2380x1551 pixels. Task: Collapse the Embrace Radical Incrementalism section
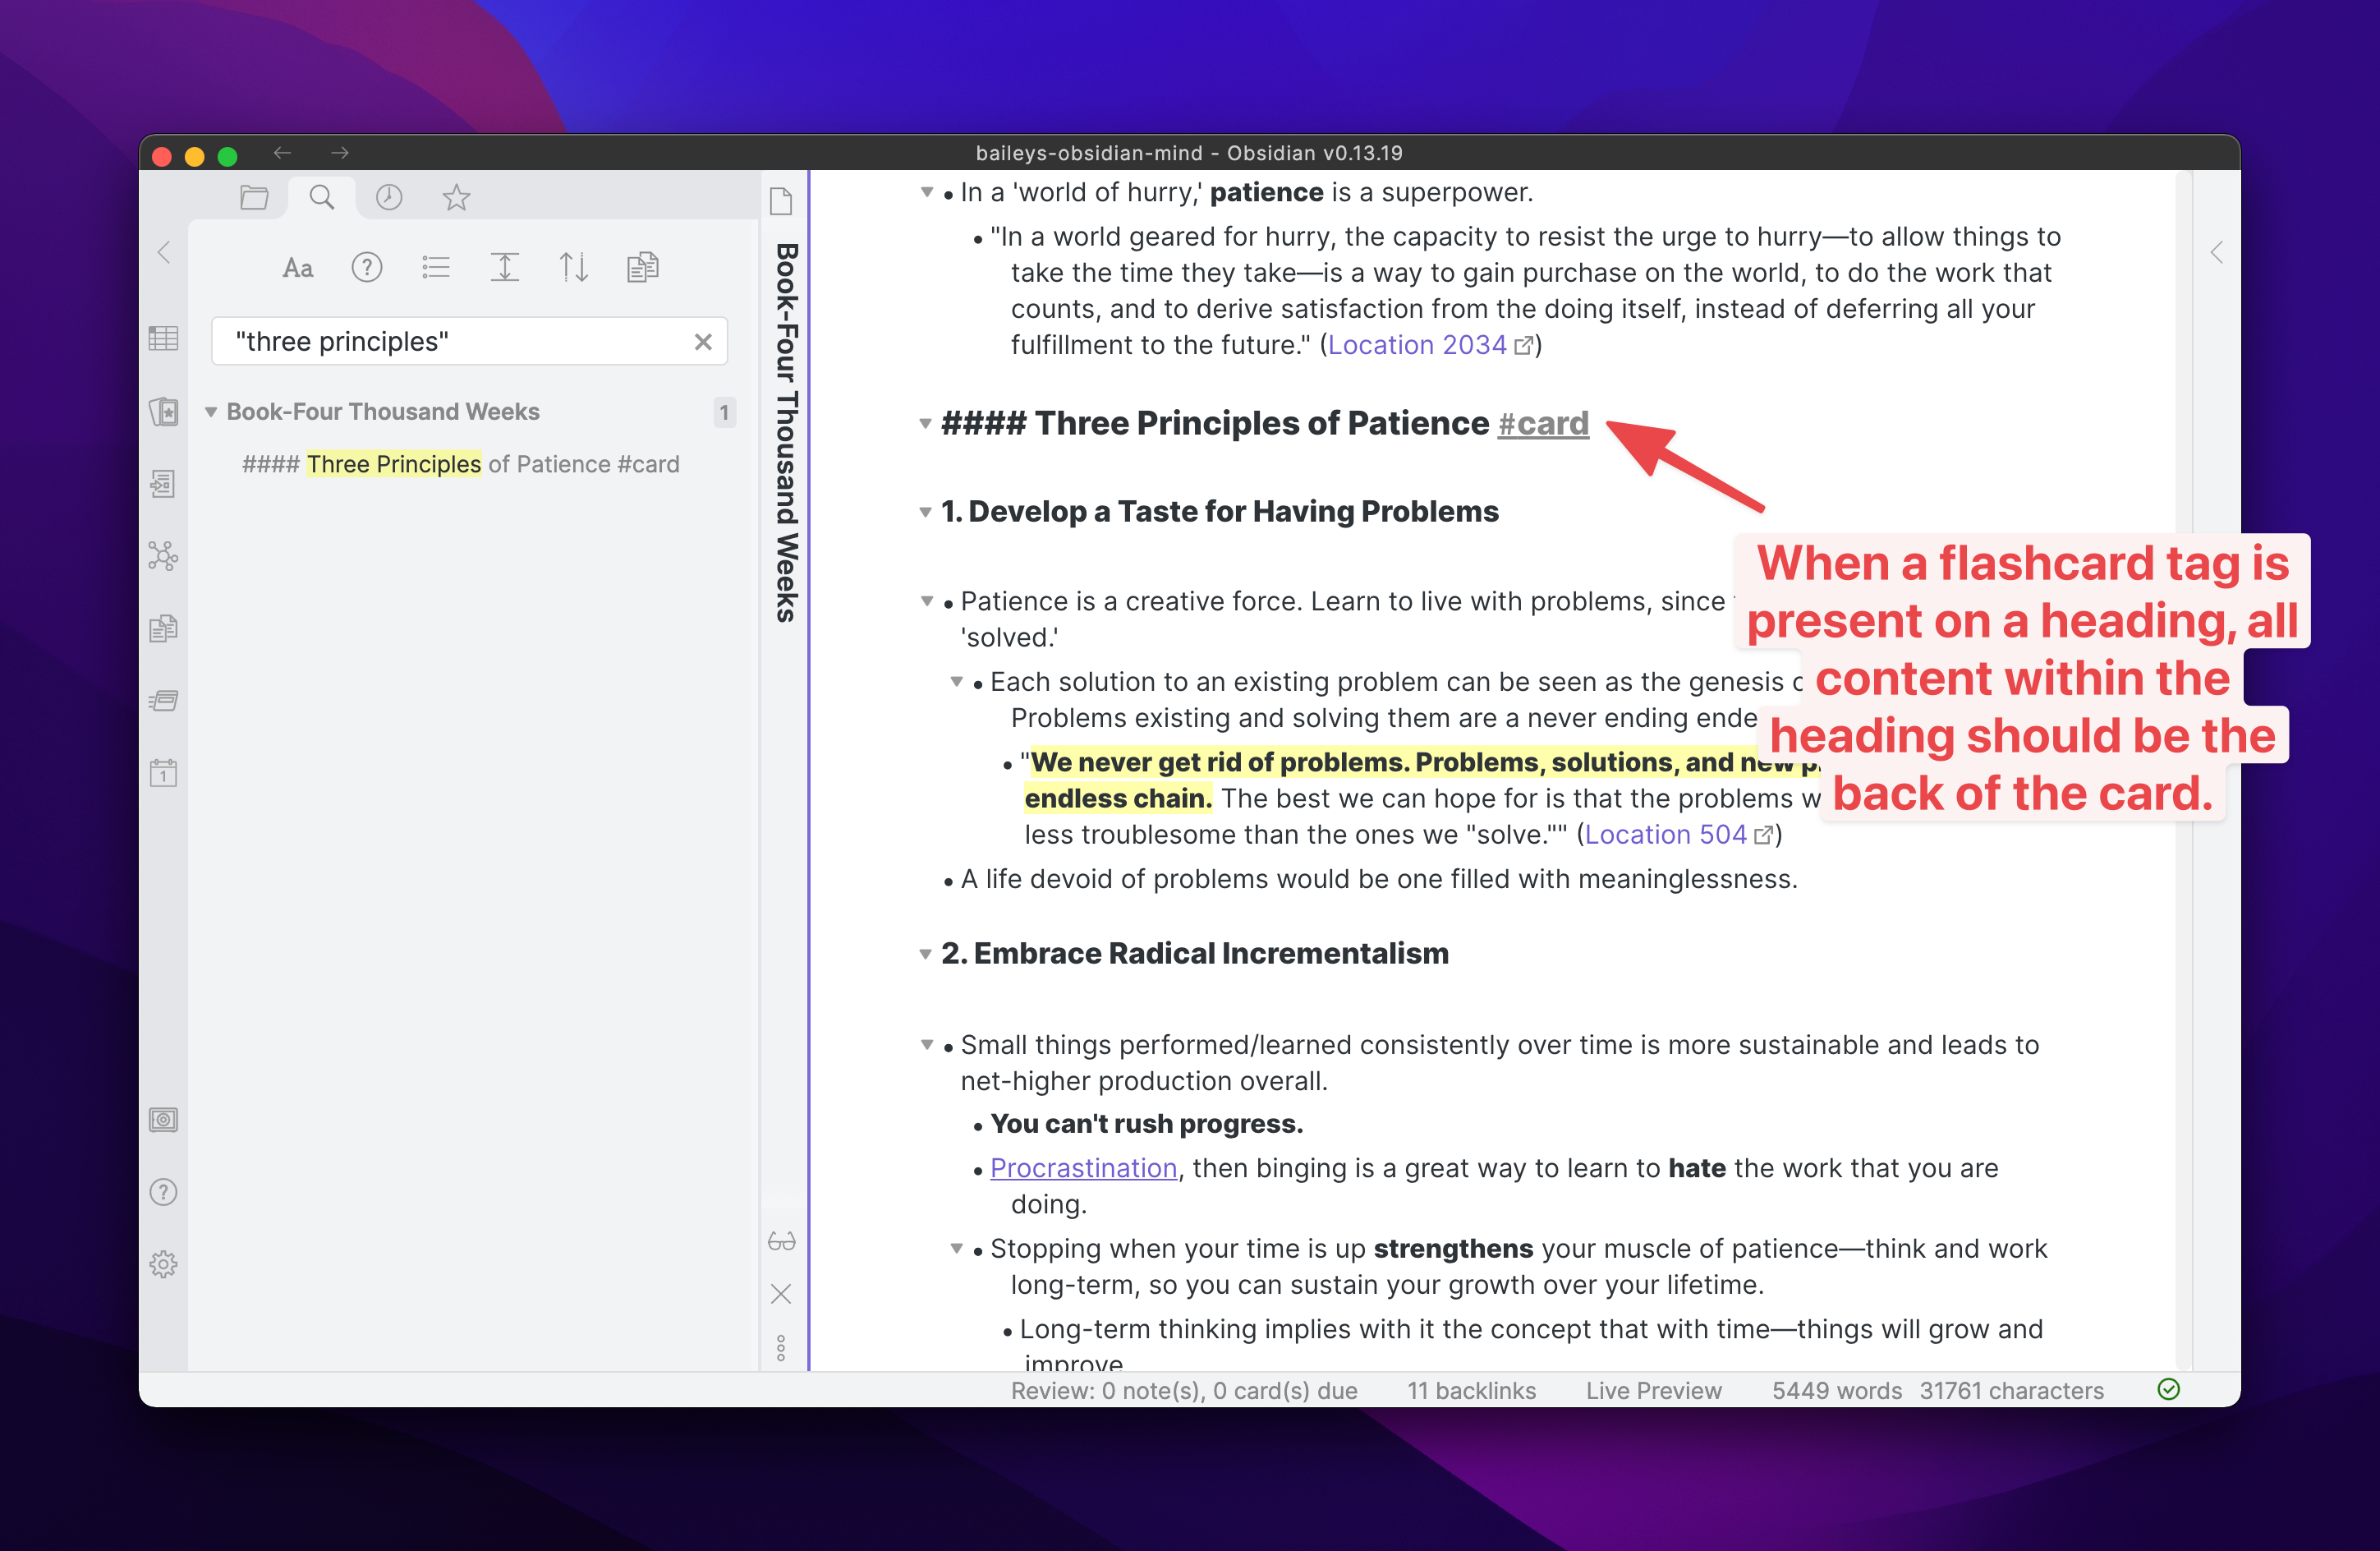pos(926,953)
